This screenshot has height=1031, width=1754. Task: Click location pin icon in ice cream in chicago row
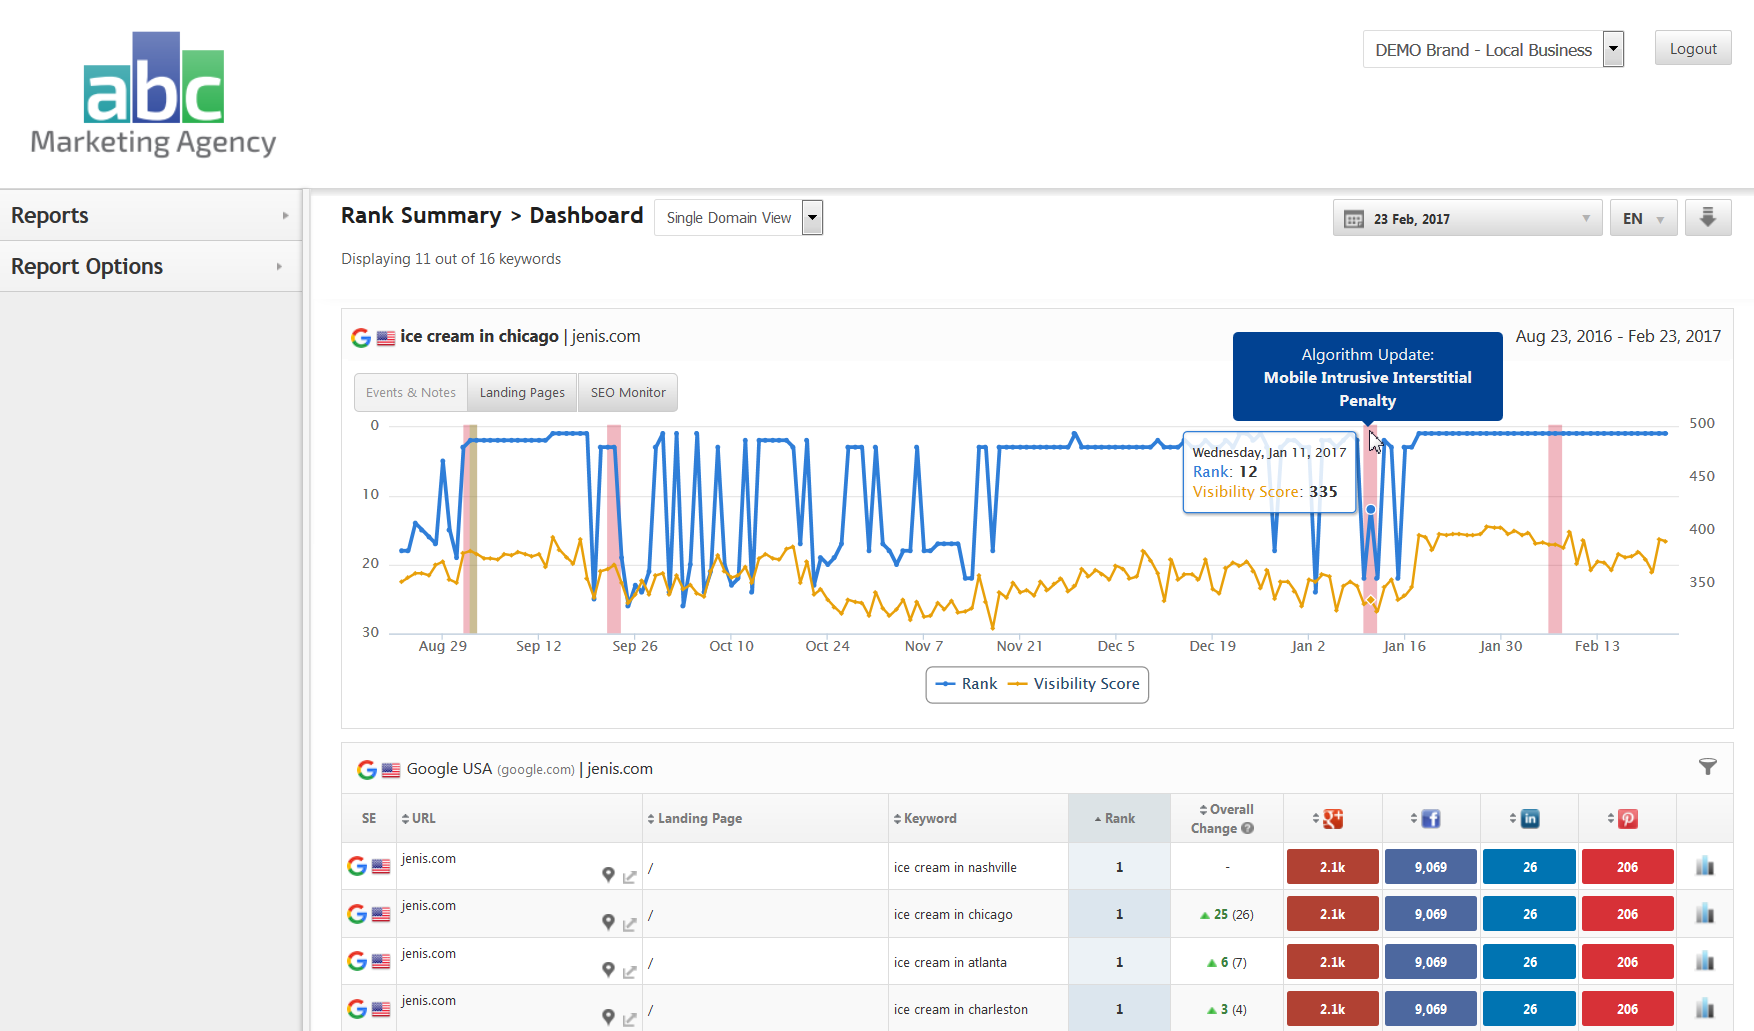pos(608,922)
